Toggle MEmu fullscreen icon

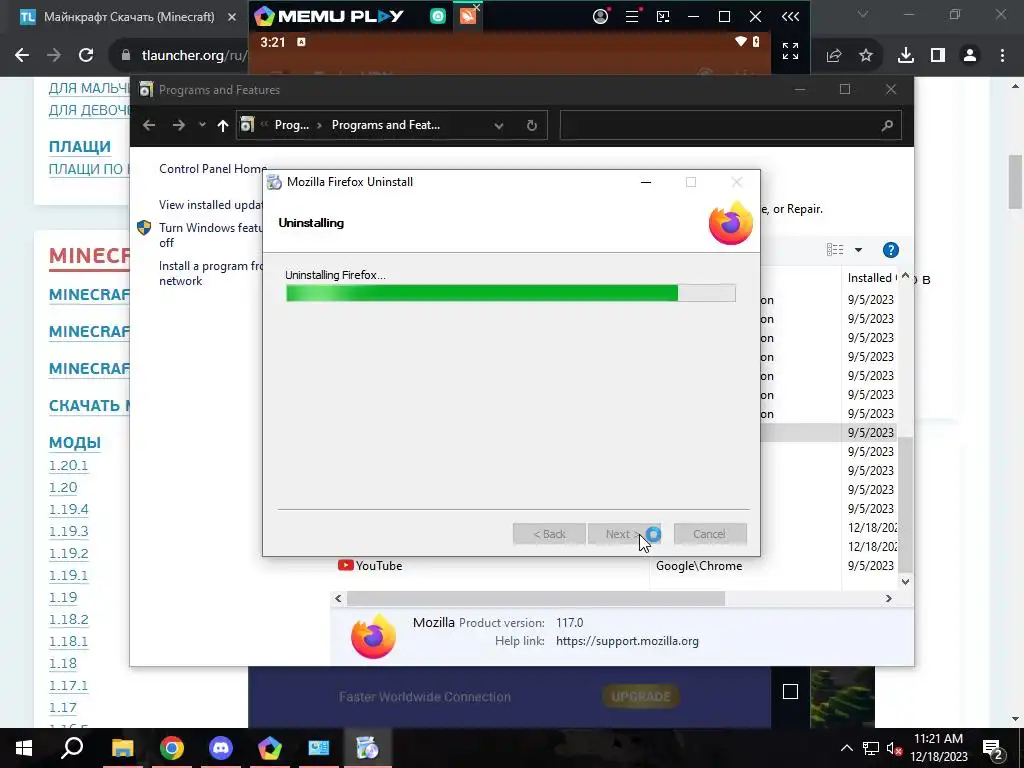pos(790,51)
